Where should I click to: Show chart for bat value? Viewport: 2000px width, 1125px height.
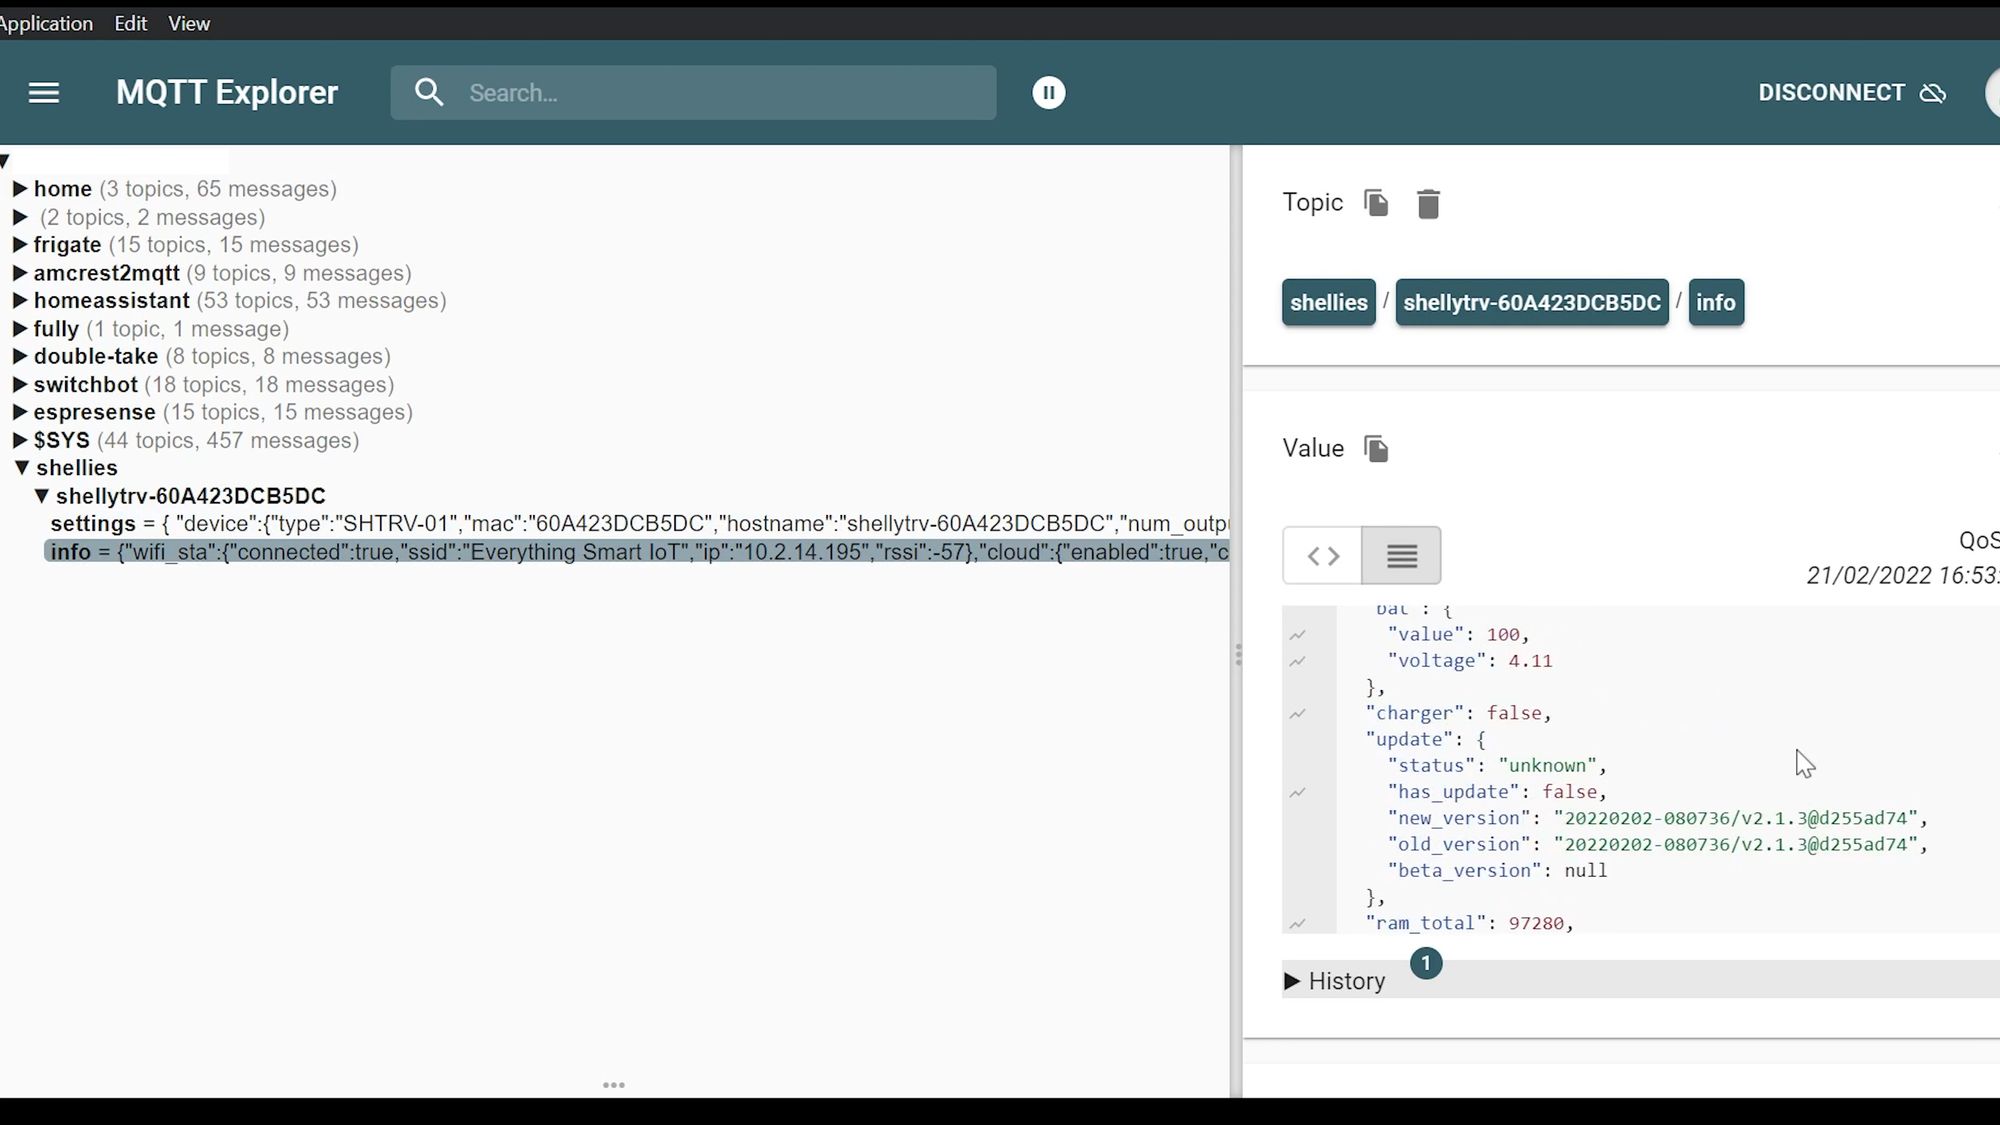(1298, 635)
